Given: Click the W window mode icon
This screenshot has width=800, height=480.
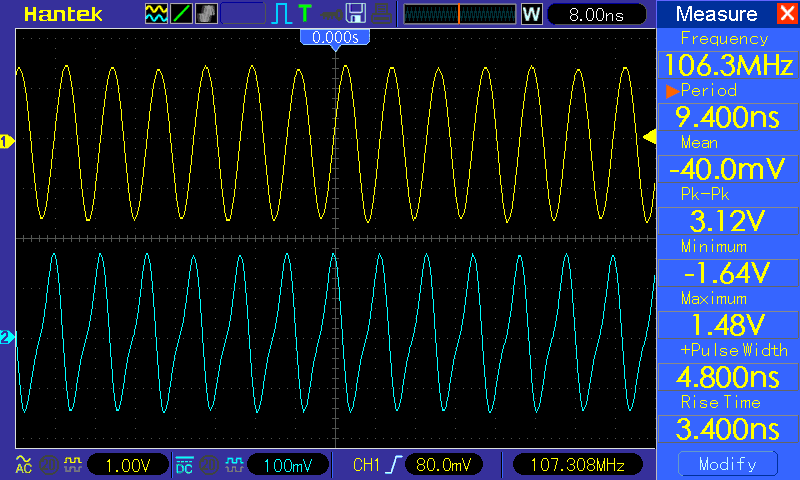Looking at the screenshot, I should pos(531,14).
